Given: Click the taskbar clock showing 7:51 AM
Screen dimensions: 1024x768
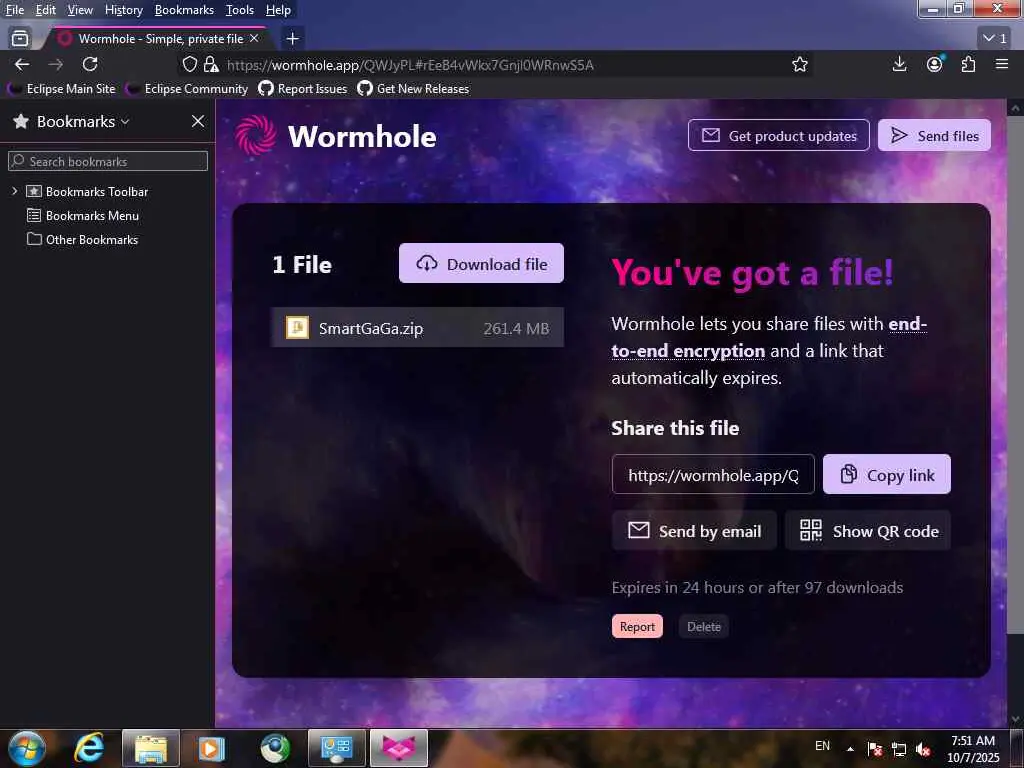Looking at the screenshot, I should click(x=973, y=749).
